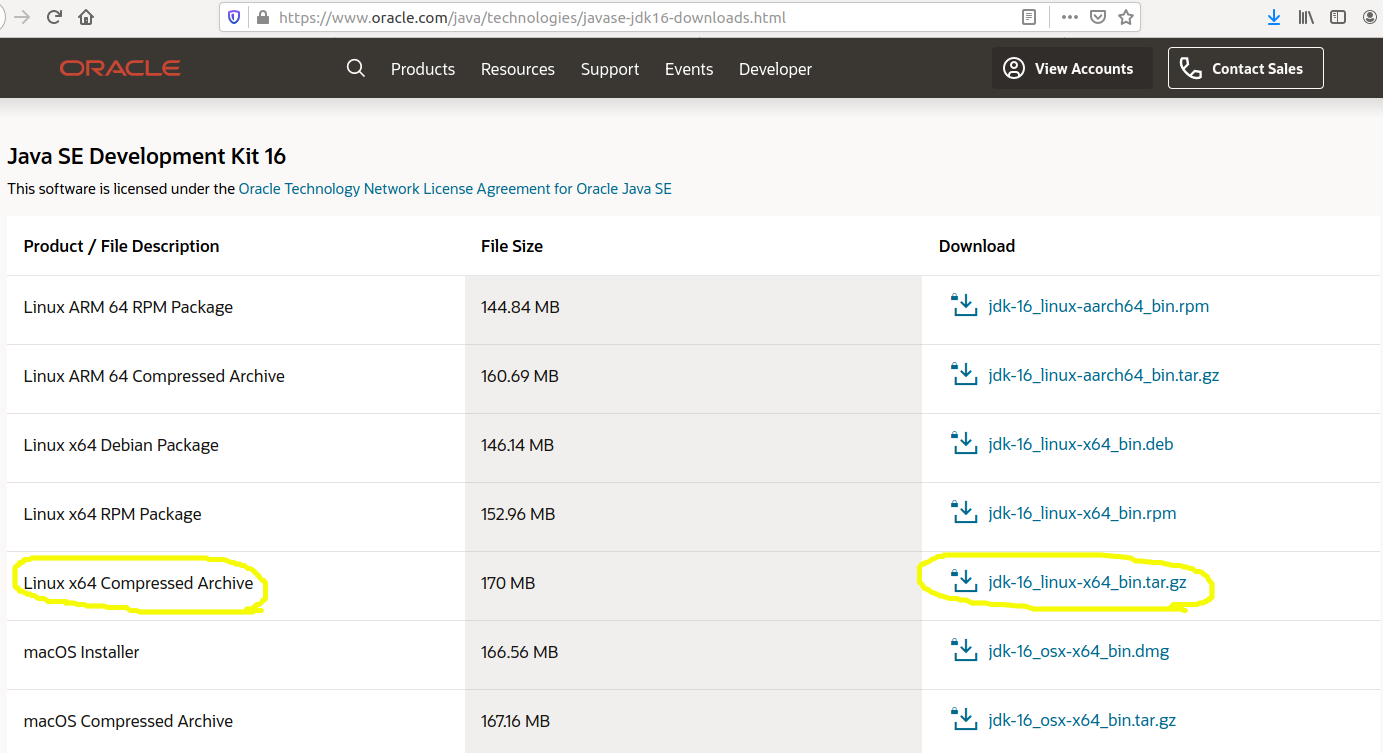Go to the browser home page icon
The image size is (1383, 753).
point(86,17)
